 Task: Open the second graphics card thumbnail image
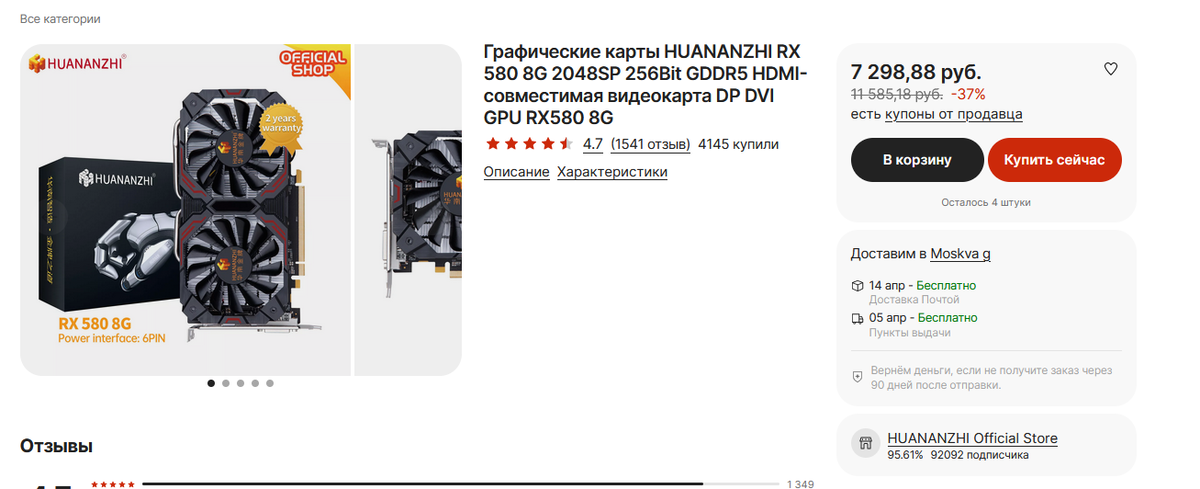(408, 210)
